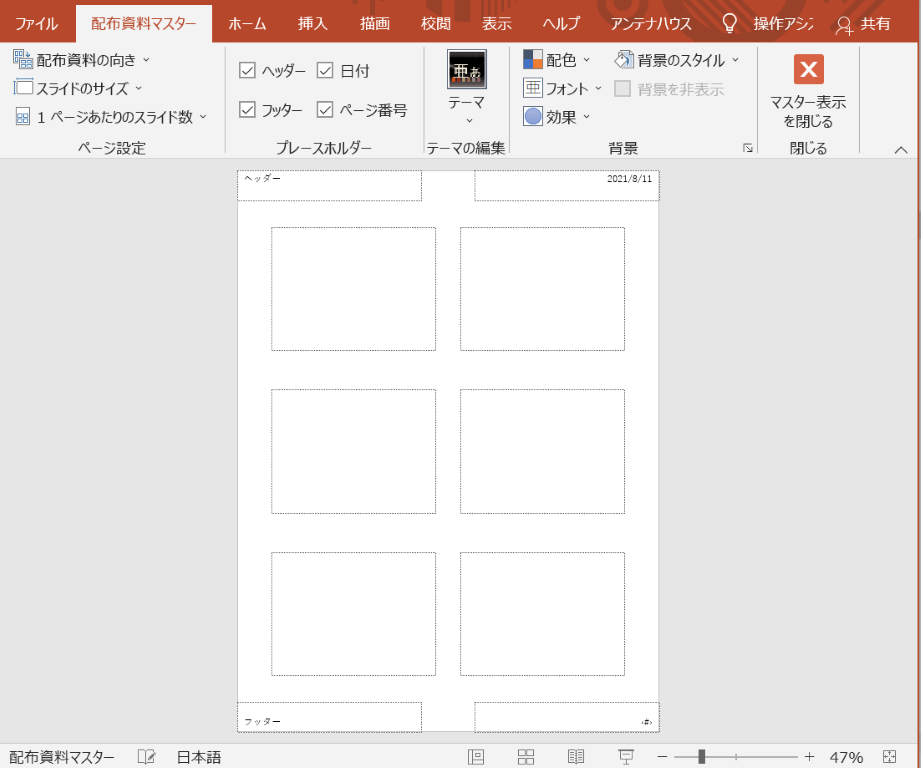Screen dimensions: 921x768
Task: Expand the 背景のスタイル dropdown
Action: click(x=678, y=60)
